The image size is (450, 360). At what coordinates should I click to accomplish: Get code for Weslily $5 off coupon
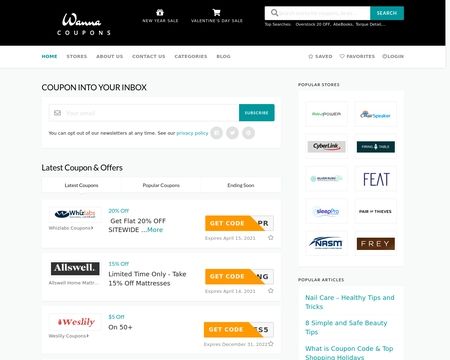(x=239, y=330)
